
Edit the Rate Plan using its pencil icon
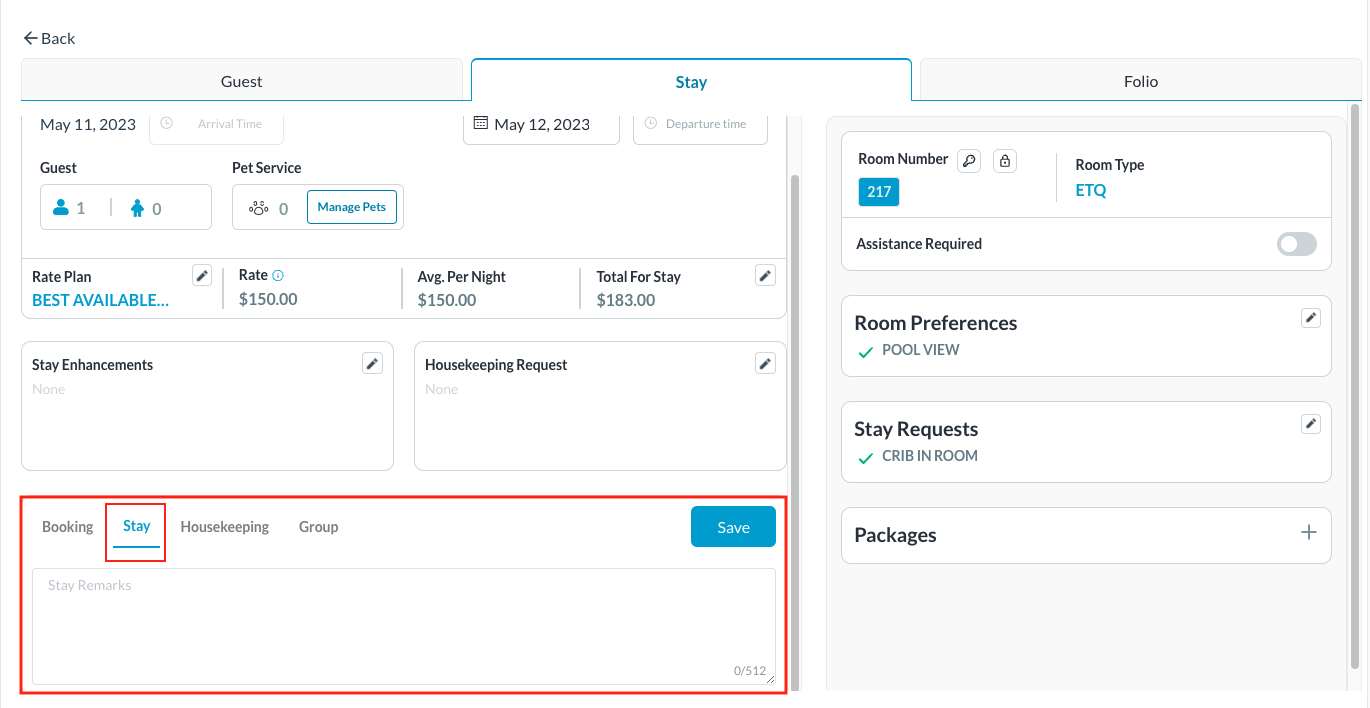pos(201,275)
